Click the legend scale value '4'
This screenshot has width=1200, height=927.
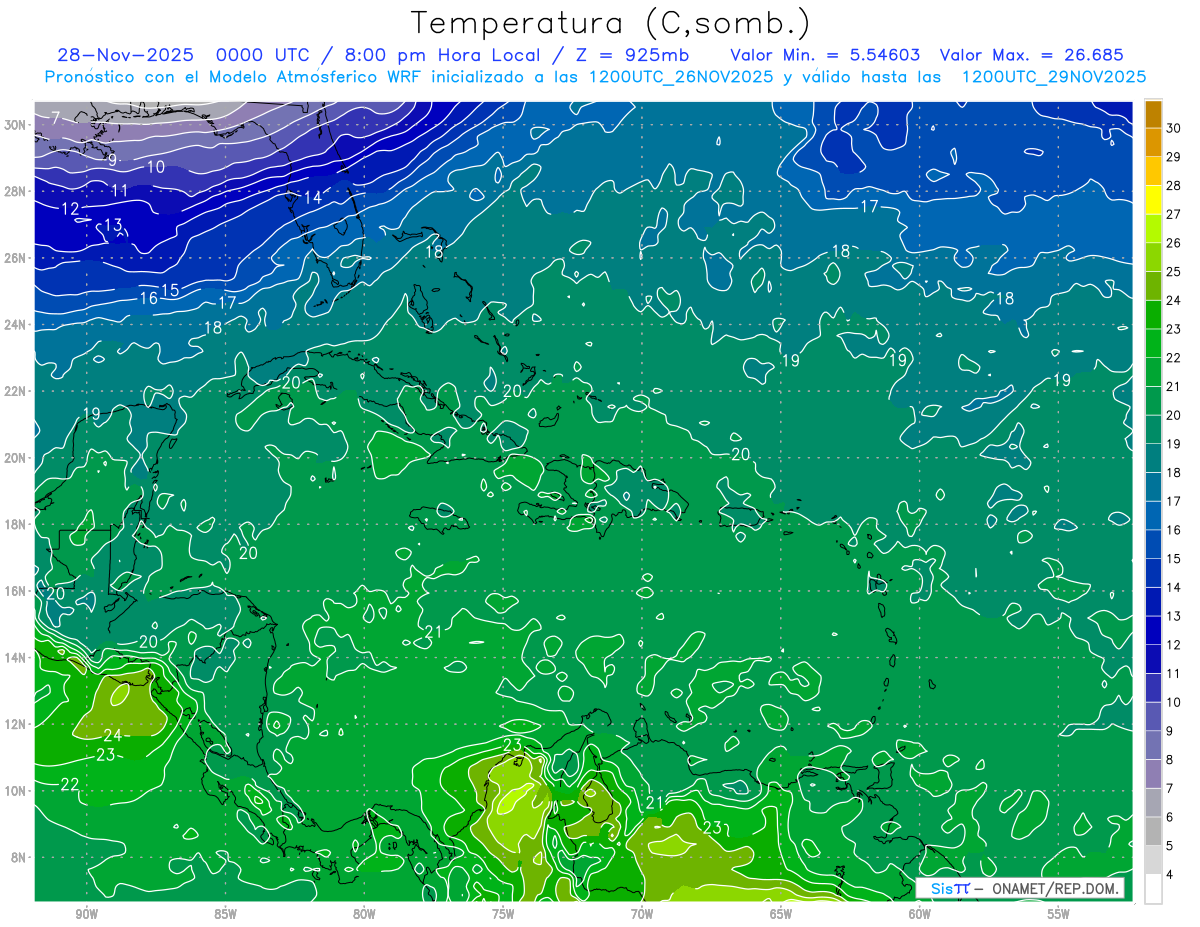pos(1170,875)
